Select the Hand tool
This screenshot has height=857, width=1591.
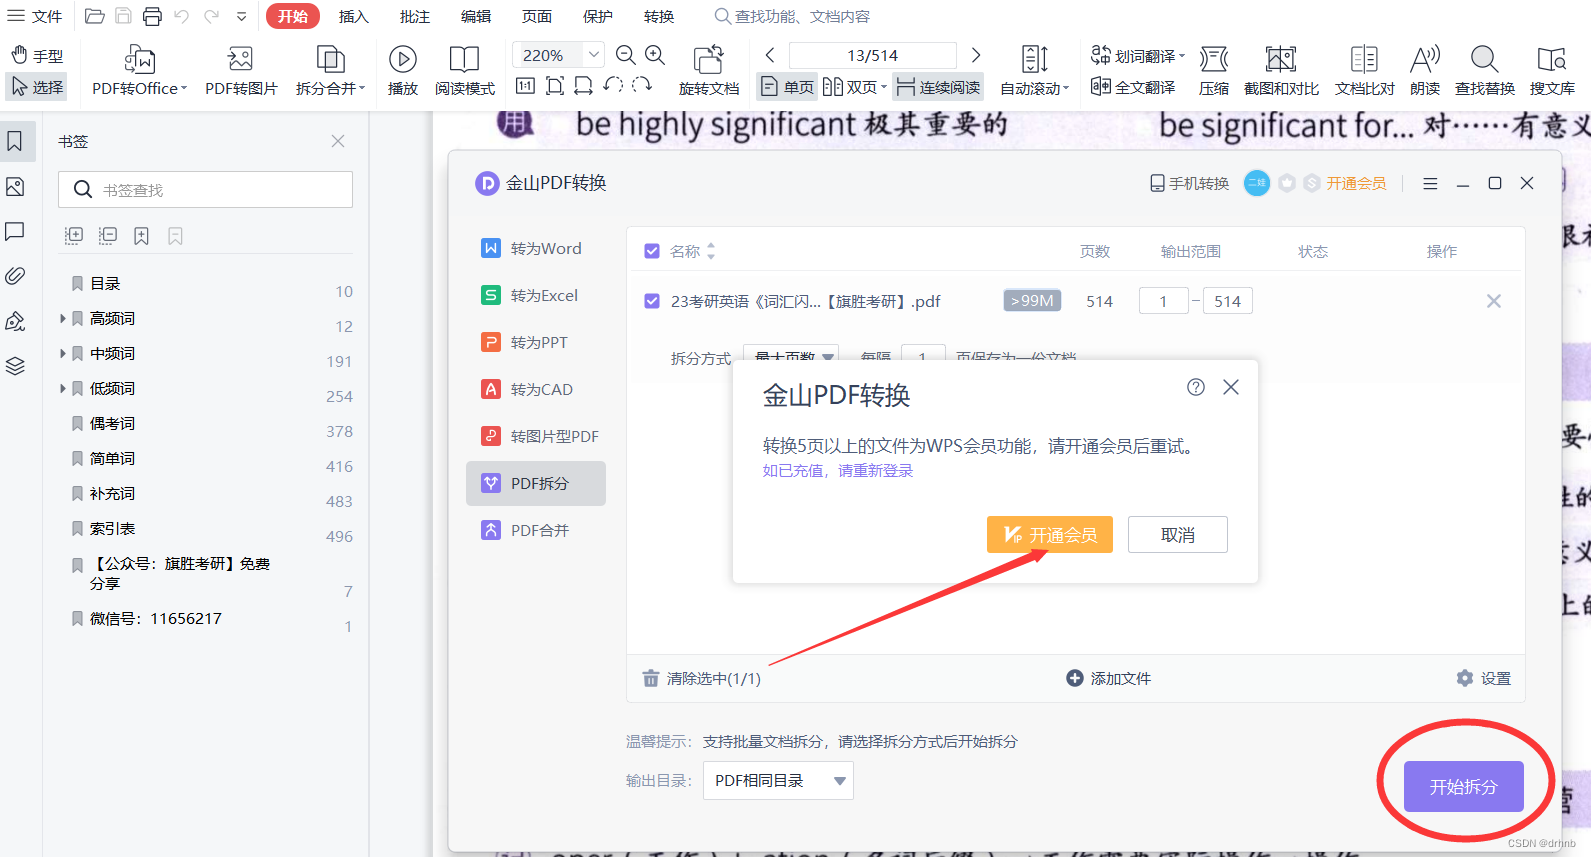coord(36,56)
